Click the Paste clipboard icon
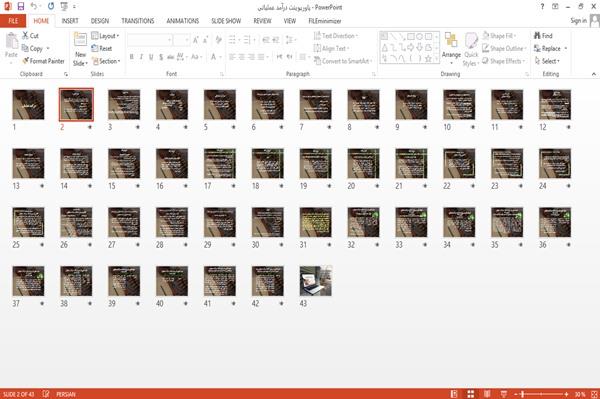The image size is (600, 399). pyautogui.click(x=11, y=41)
